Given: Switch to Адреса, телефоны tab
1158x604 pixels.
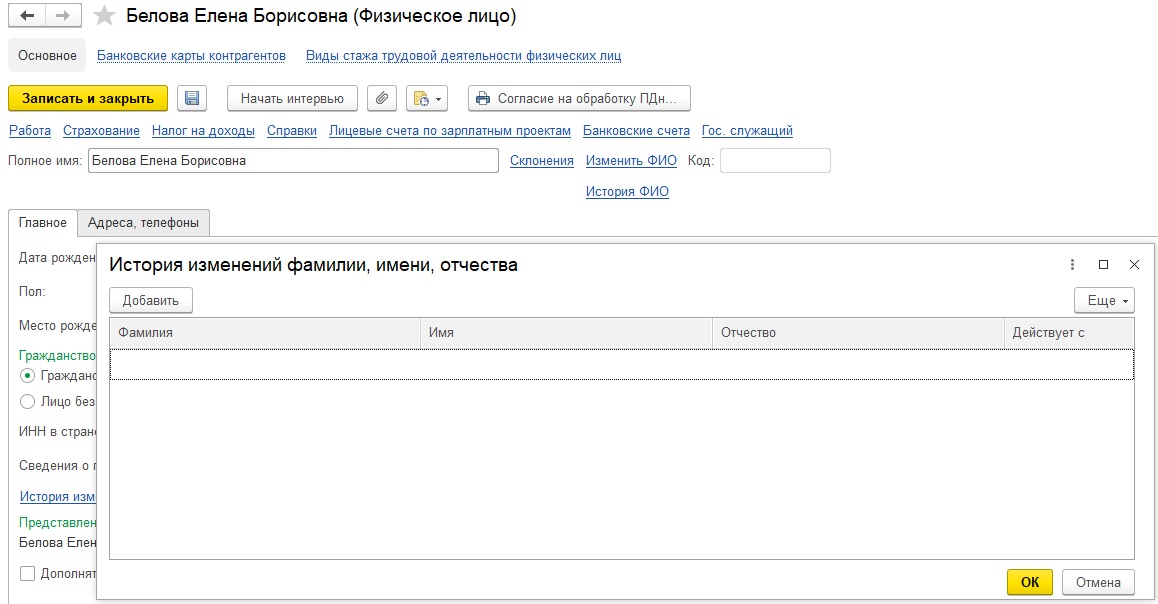Looking at the screenshot, I should tap(143, 223).
